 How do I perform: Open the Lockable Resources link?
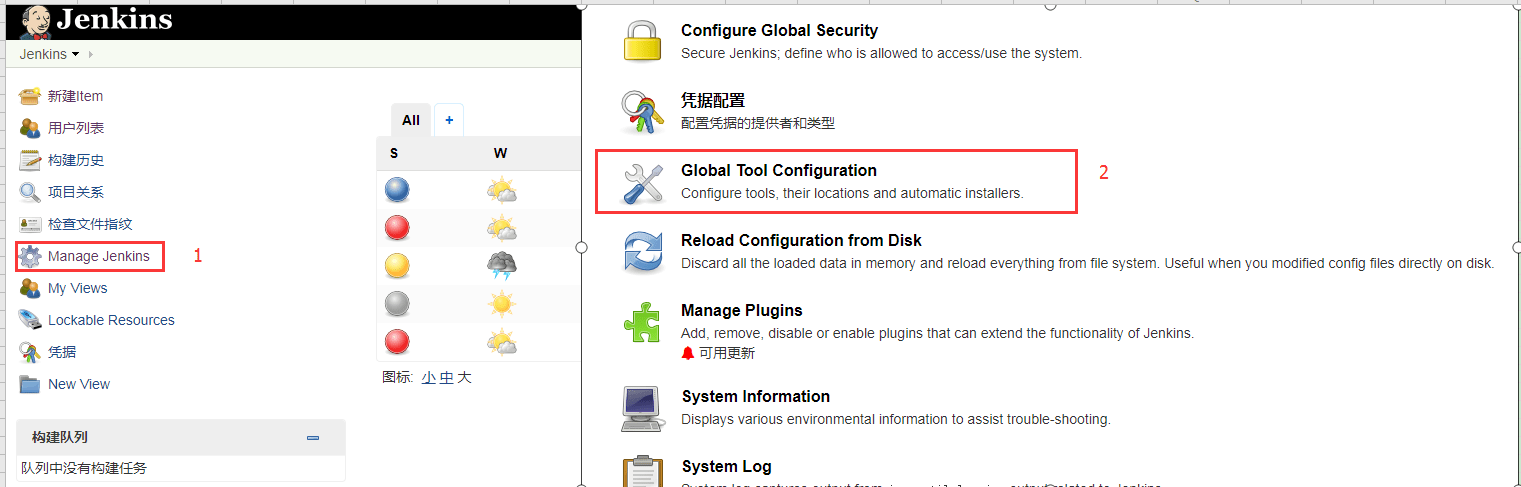tap(111, 320)
